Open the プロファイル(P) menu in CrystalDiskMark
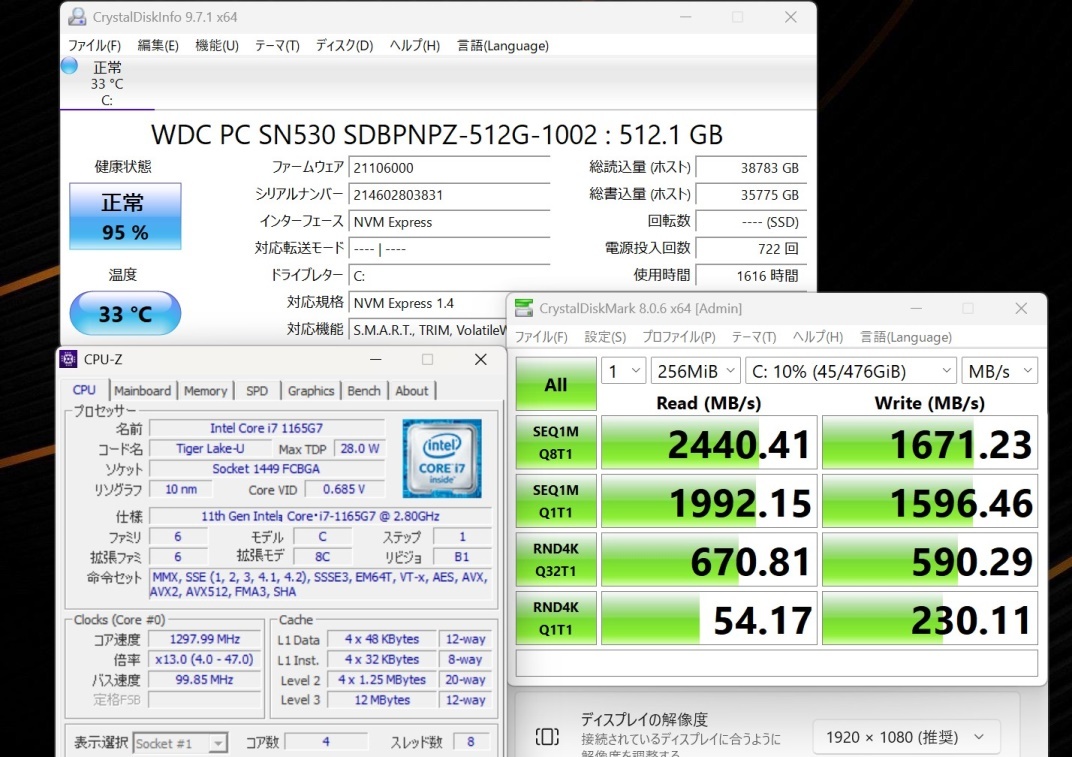 (x=678, y=337)
